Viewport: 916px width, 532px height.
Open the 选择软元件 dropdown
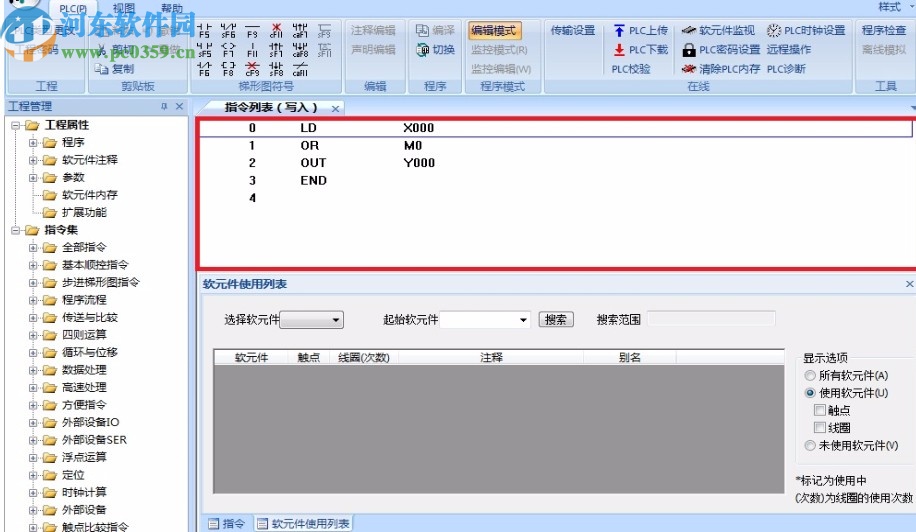click(311, 319)
